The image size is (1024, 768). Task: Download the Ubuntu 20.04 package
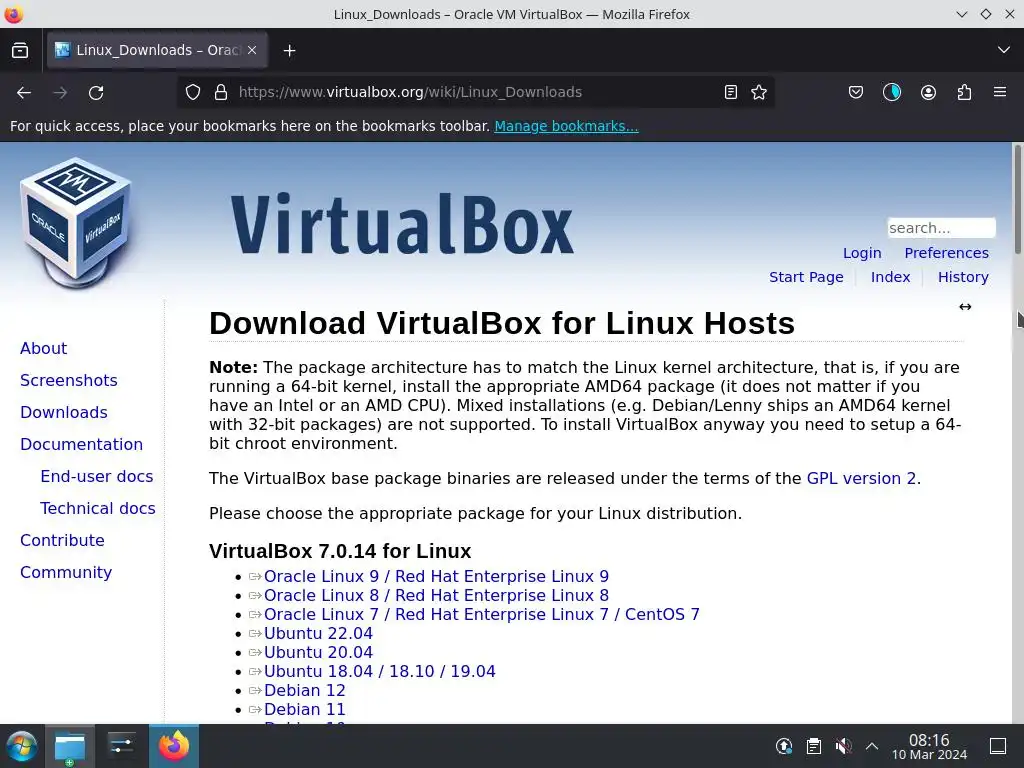pos(318,652)
